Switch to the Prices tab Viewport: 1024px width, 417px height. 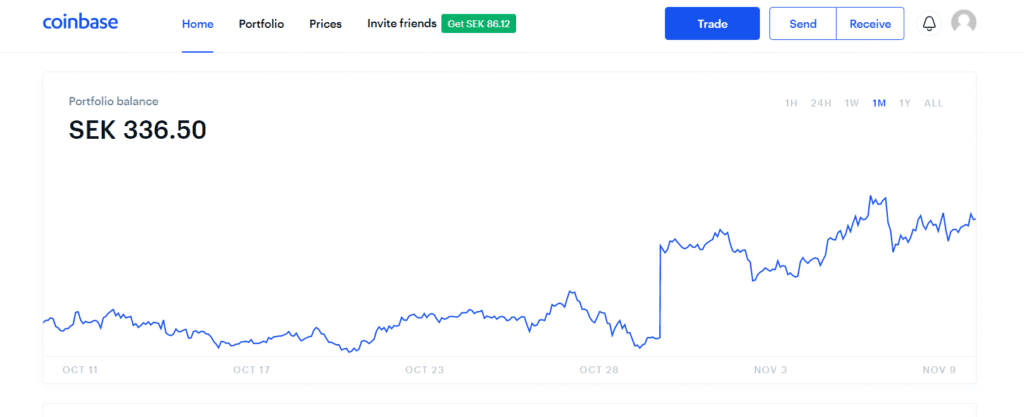pyautogui.click(x=325, y=24)
